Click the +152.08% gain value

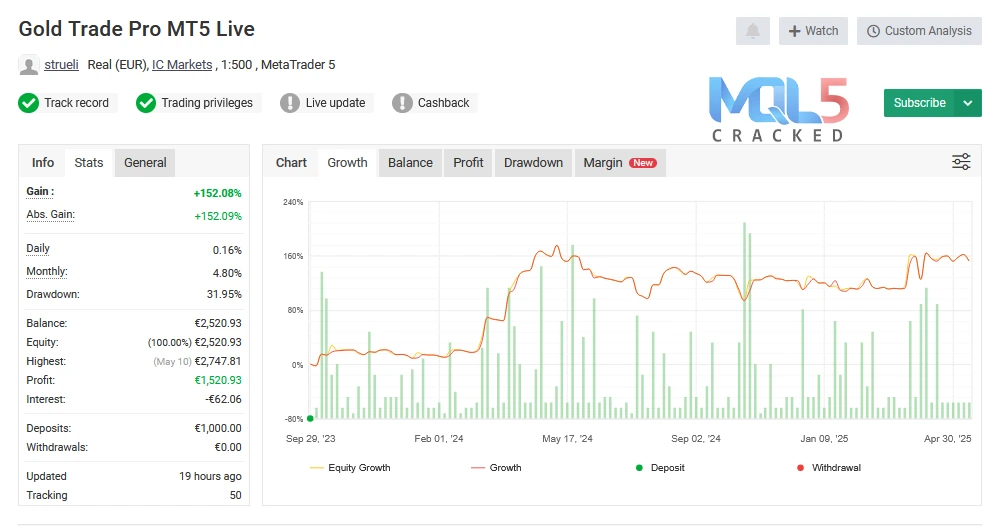(x=218, y=193)
